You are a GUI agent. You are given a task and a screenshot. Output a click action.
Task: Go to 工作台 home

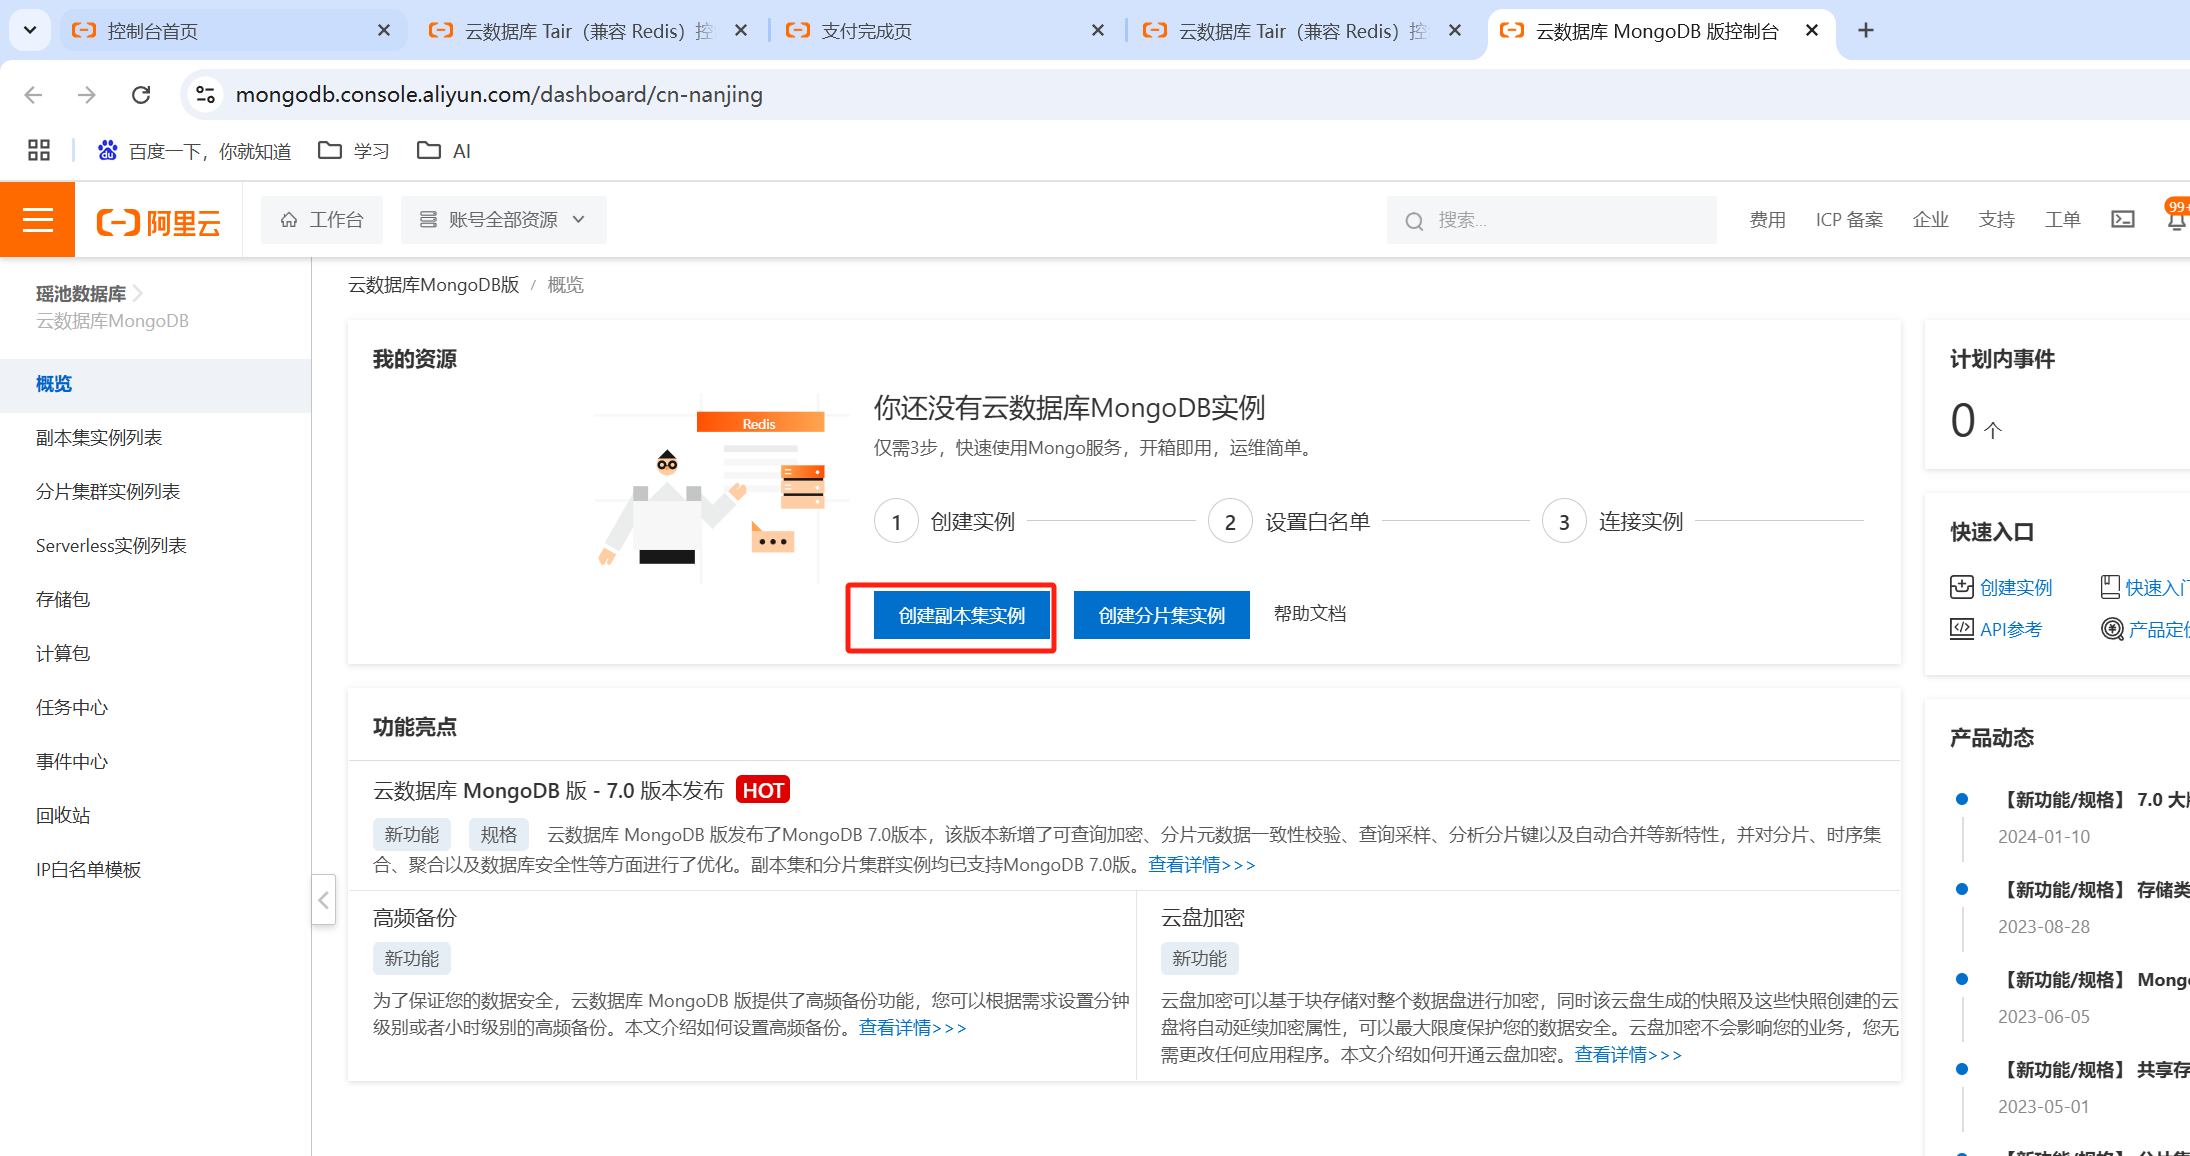[x=321, y=219]
